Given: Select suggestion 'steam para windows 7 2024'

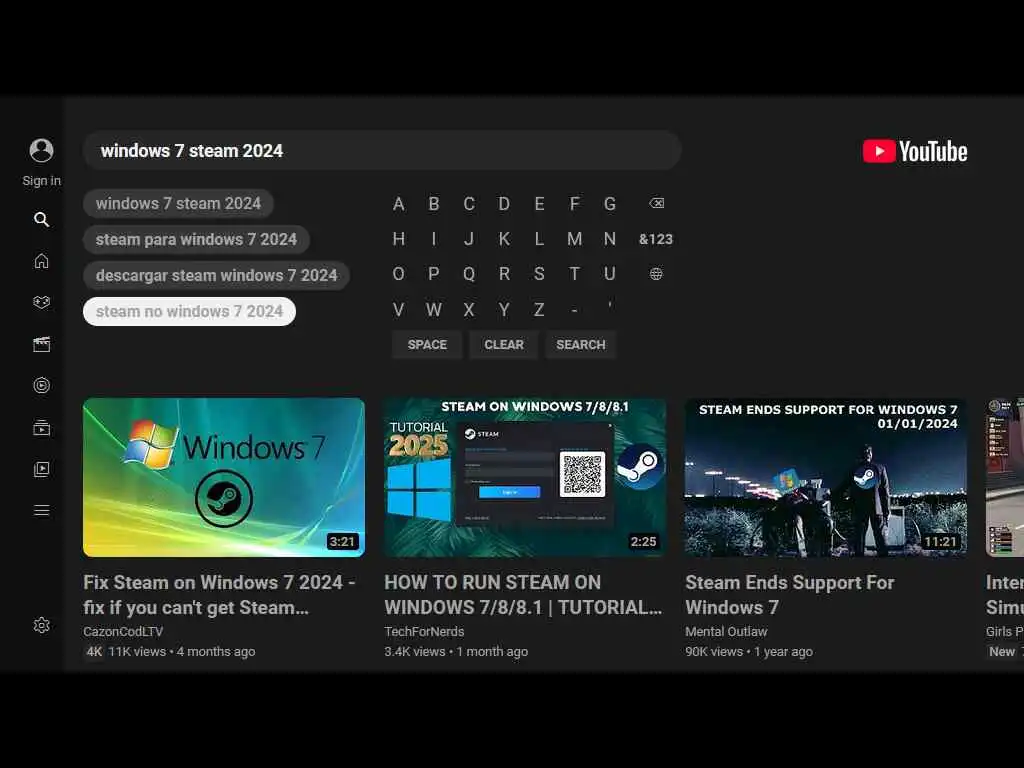Looking at the screenshot, I should pos(196,239).
